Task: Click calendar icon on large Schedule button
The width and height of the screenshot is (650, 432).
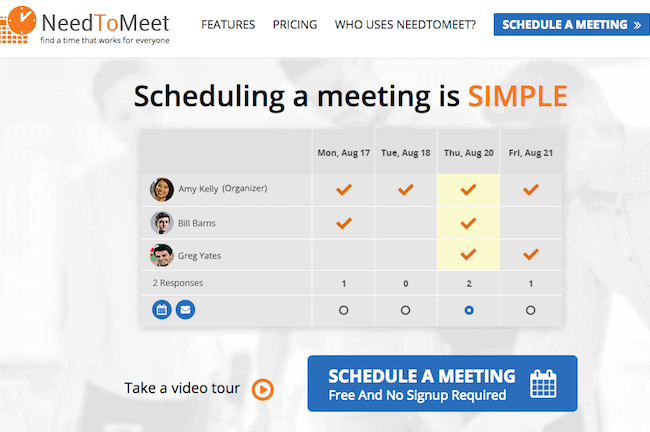Action: [543, 383]
